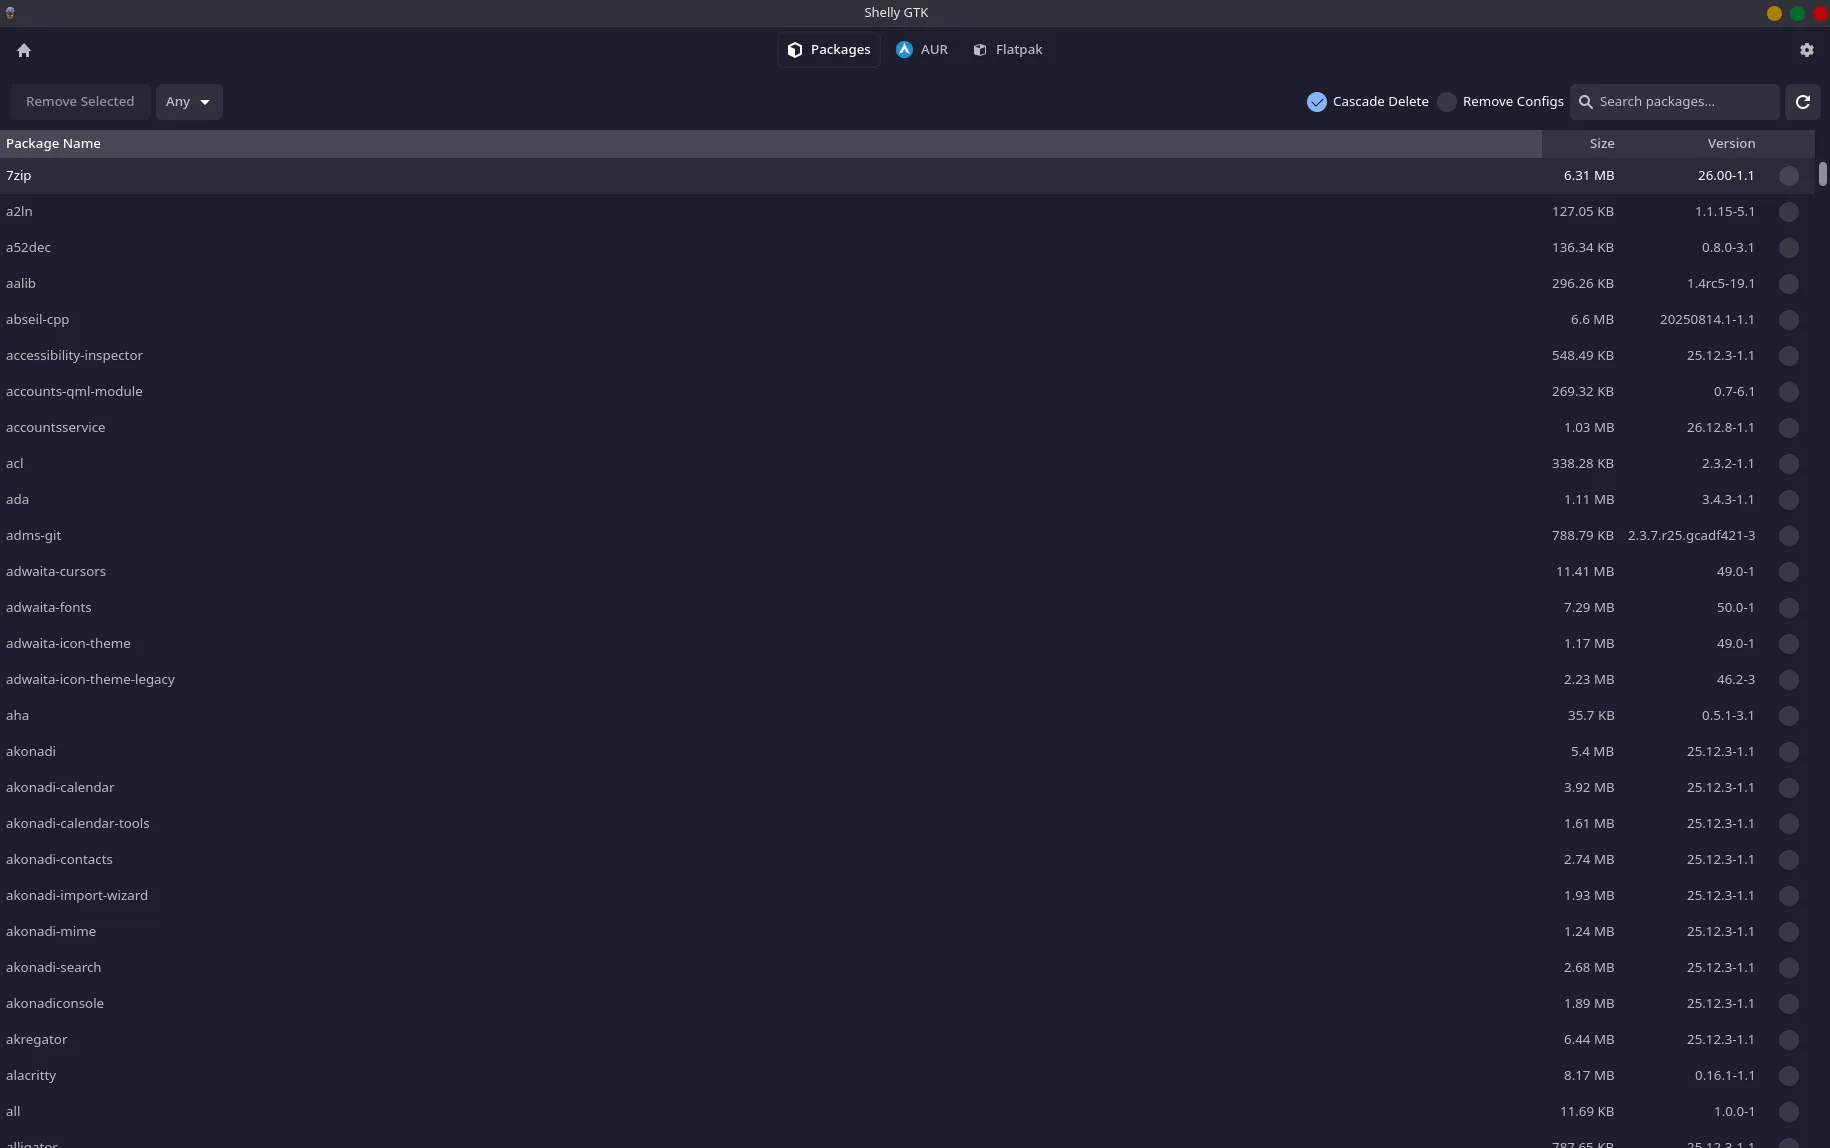Select the a2ln package checkbox
This screenshot has width=1830, height=1148.
pos(1789,212)
